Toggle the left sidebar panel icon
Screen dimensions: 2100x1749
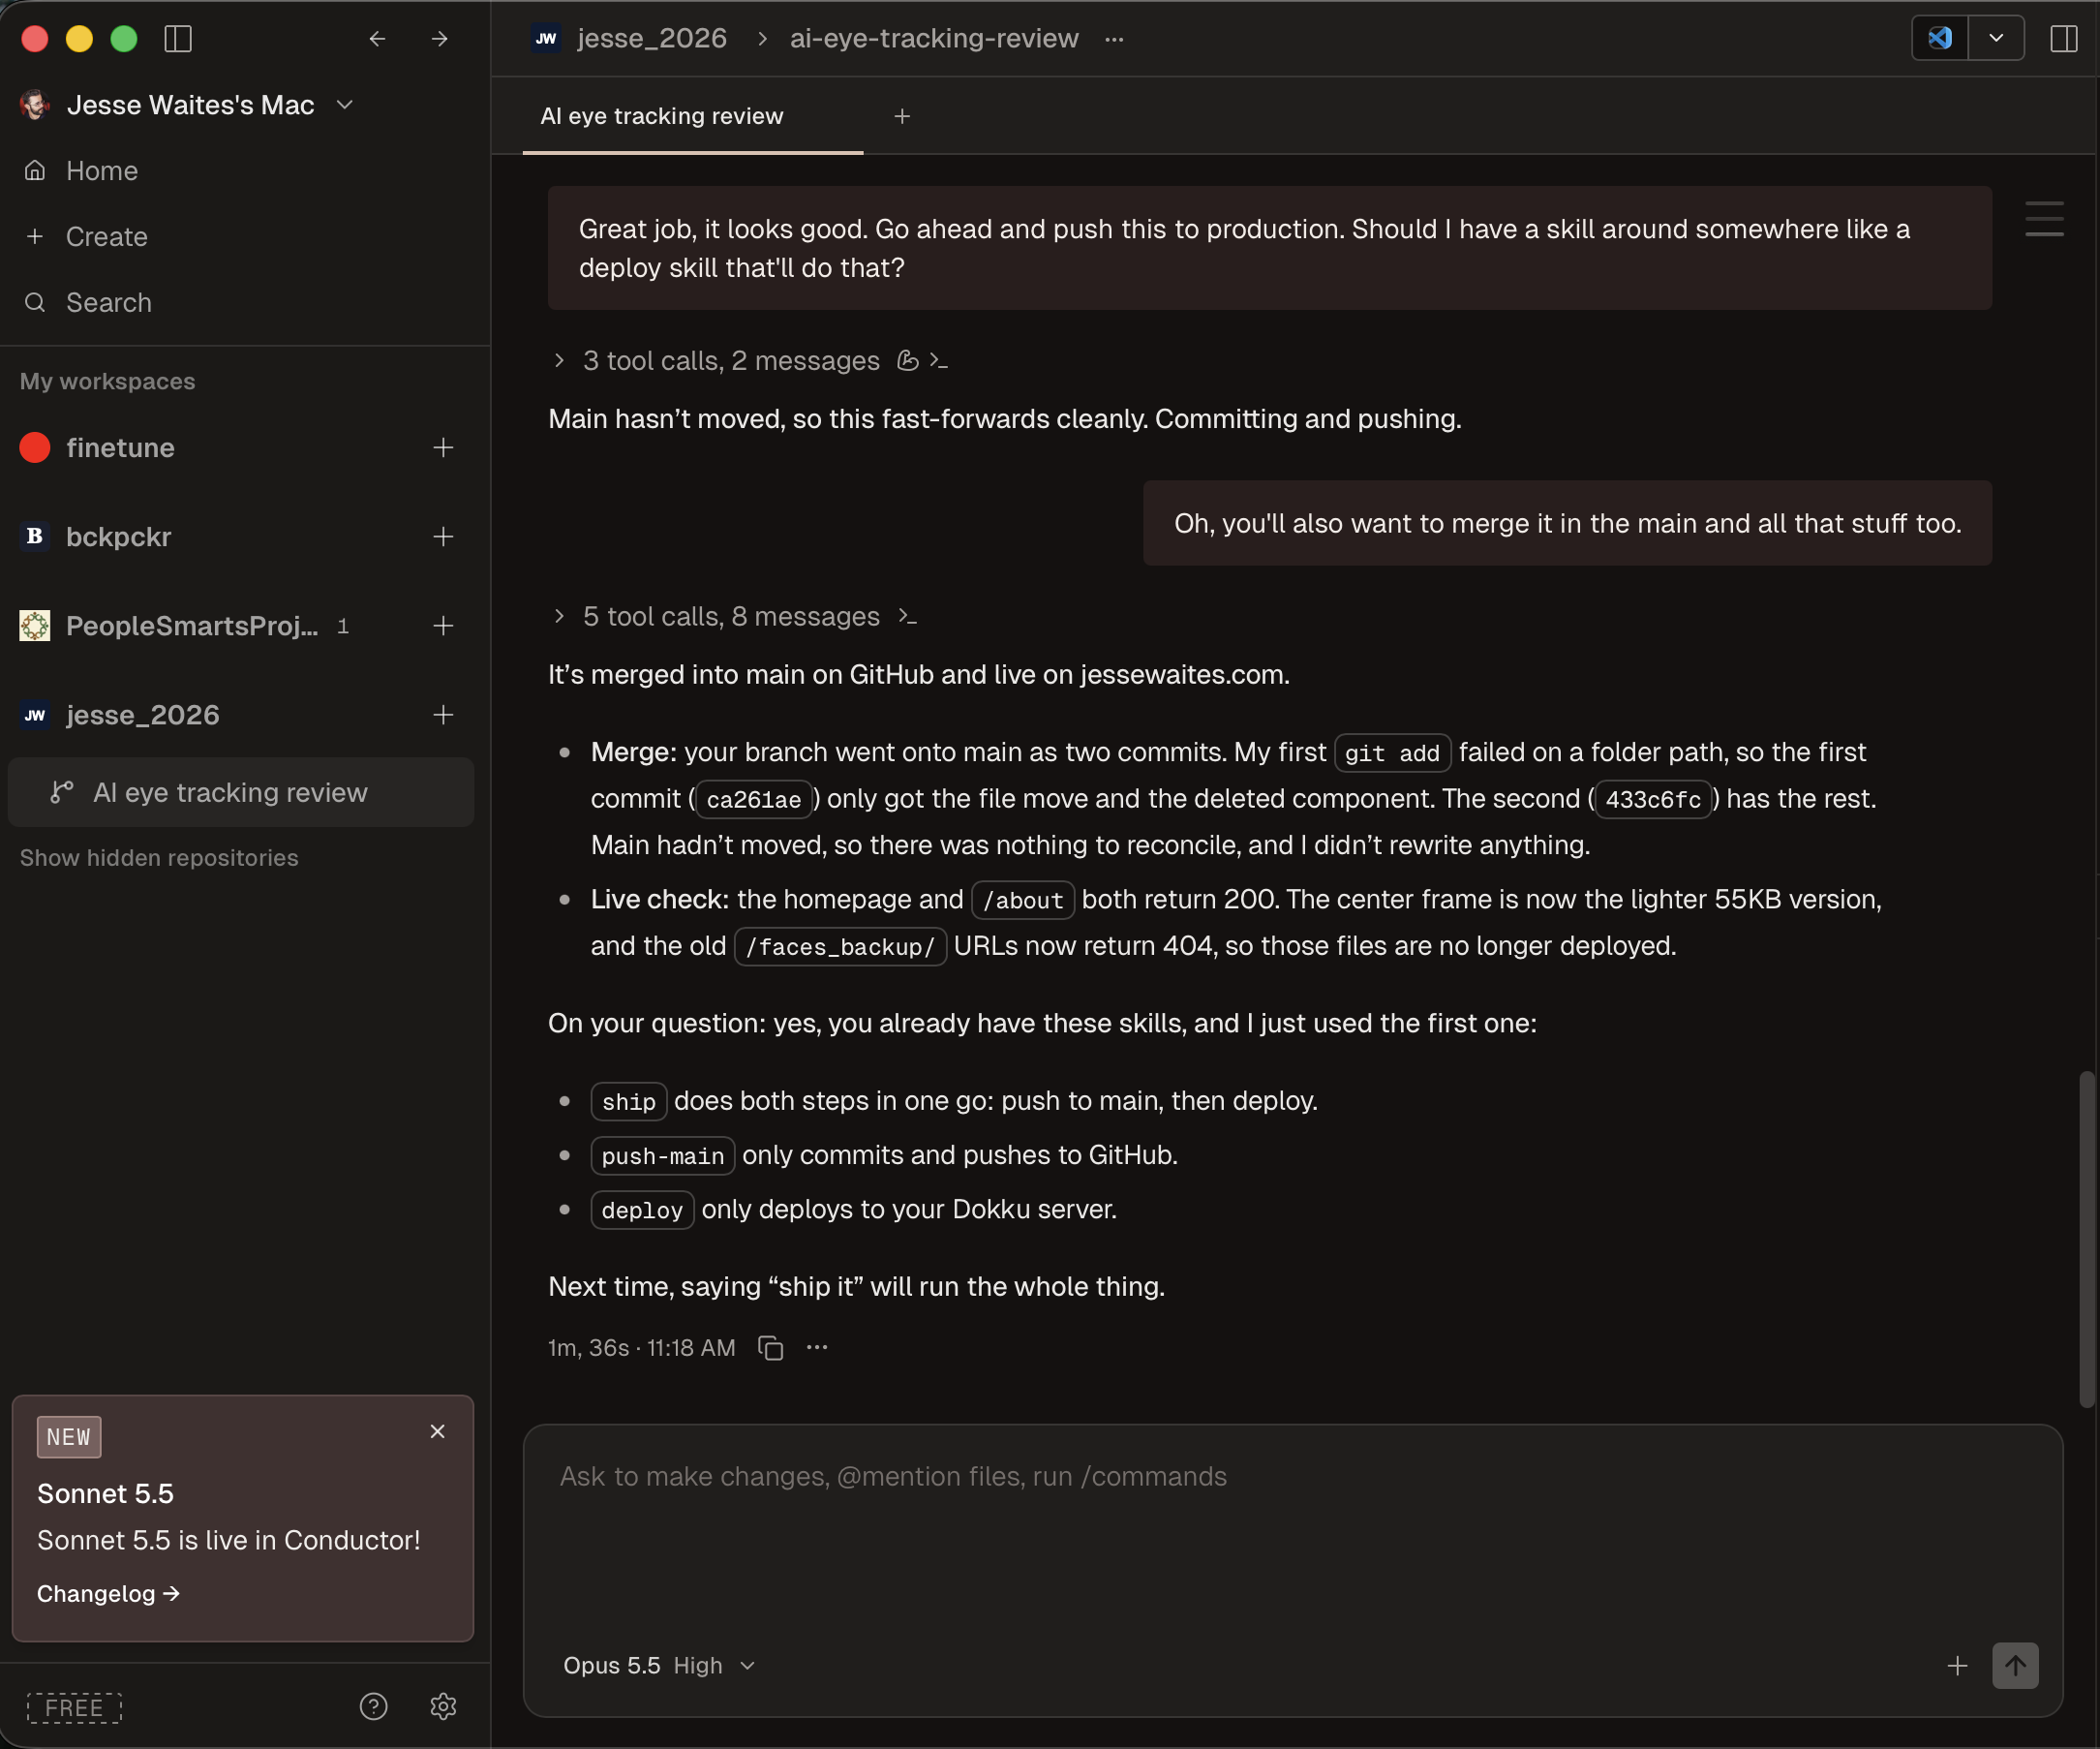[x=178, y=38]
